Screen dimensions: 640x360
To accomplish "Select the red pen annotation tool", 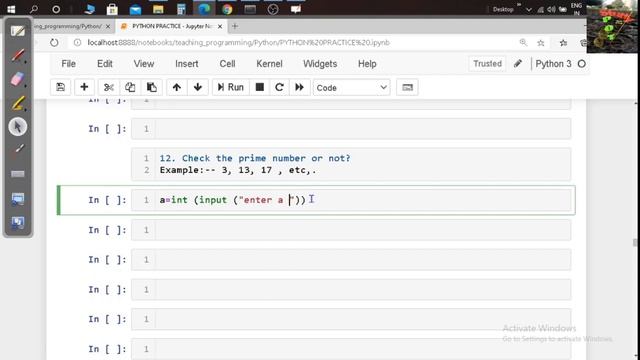I will pyautogui.click(x=18, y=55).
